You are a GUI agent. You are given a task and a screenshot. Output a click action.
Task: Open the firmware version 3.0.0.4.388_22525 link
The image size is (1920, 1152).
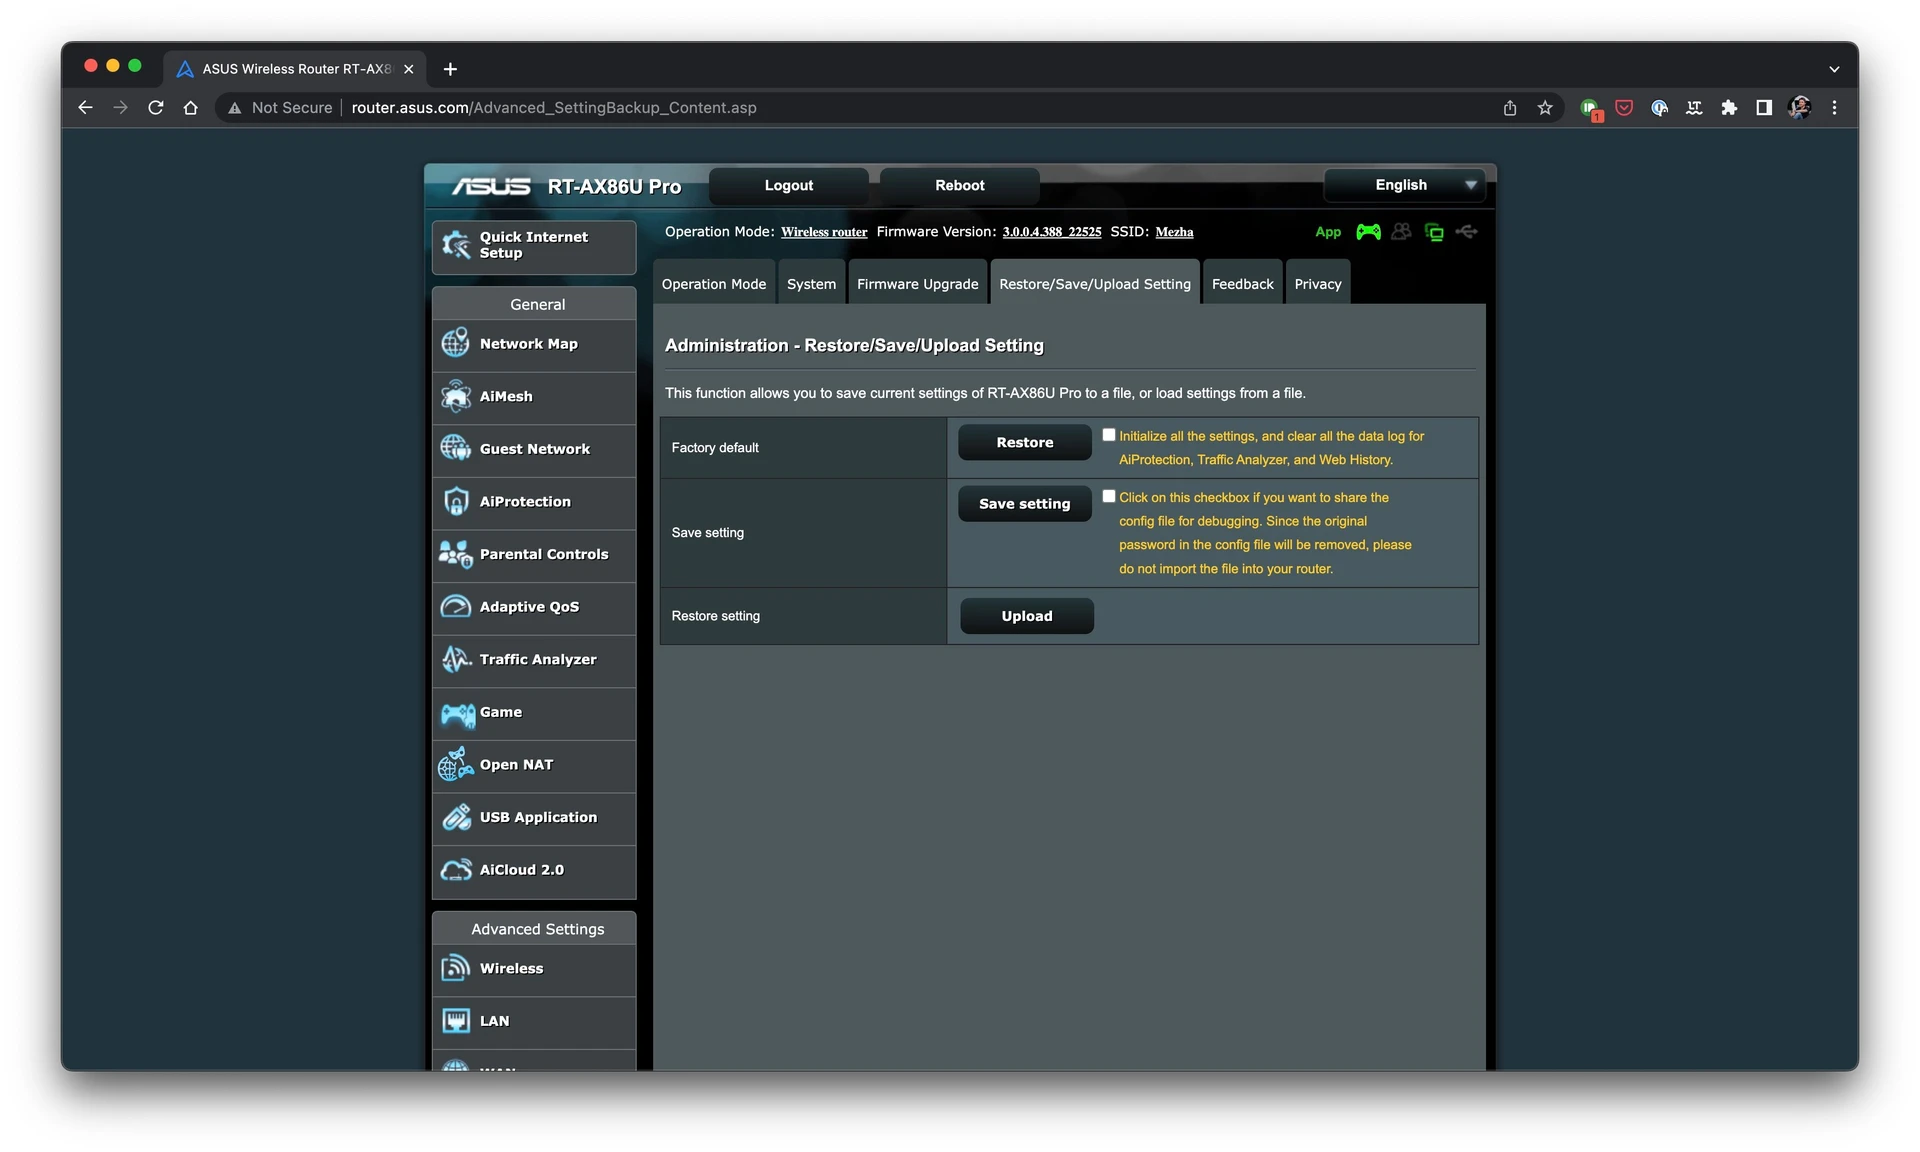[x=1052, y=232]
